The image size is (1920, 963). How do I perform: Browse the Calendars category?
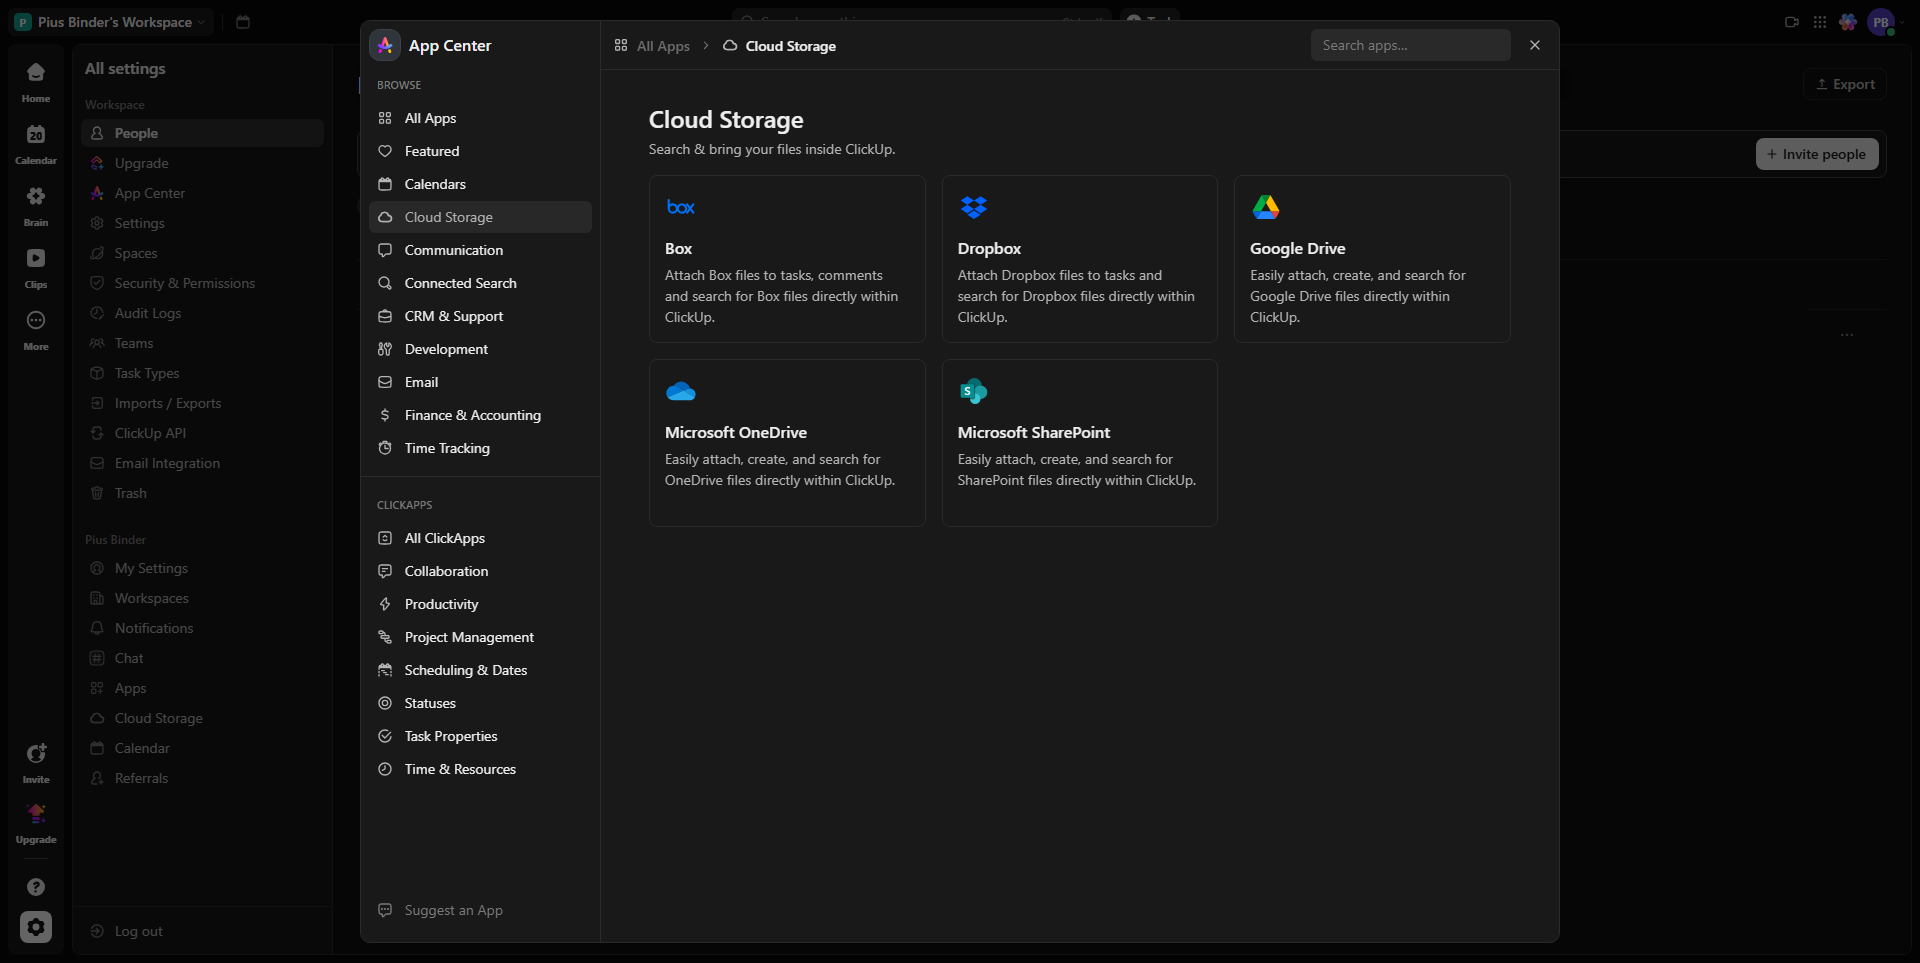(x=480, y=184)
